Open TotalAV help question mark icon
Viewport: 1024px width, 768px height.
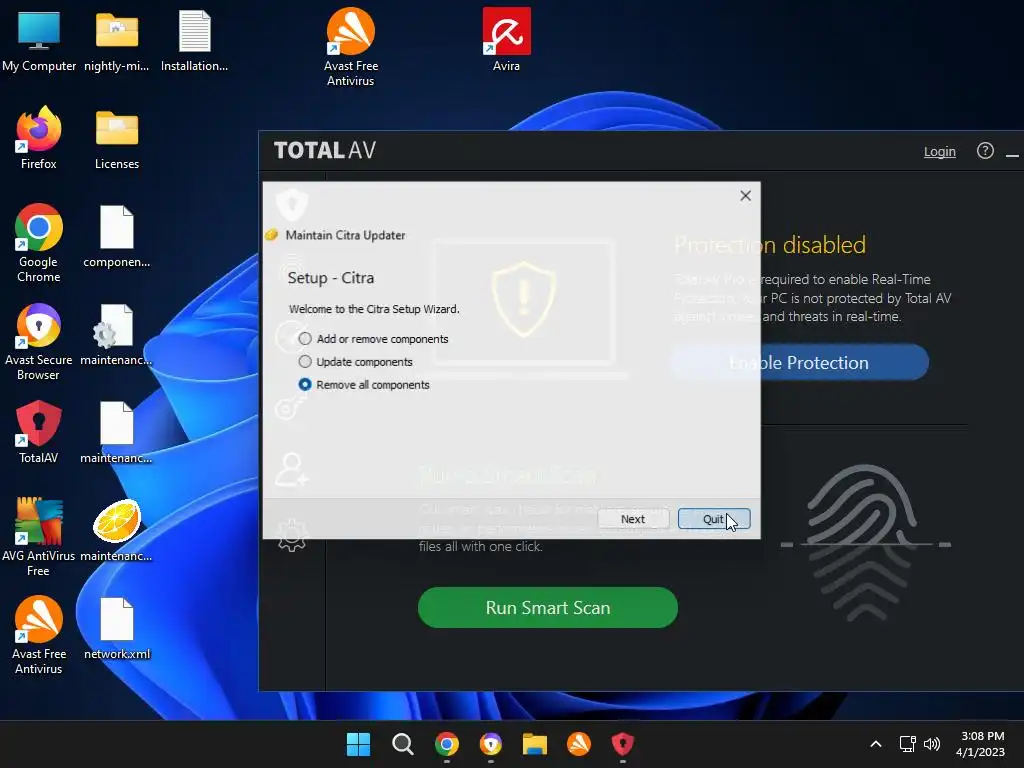985,151
